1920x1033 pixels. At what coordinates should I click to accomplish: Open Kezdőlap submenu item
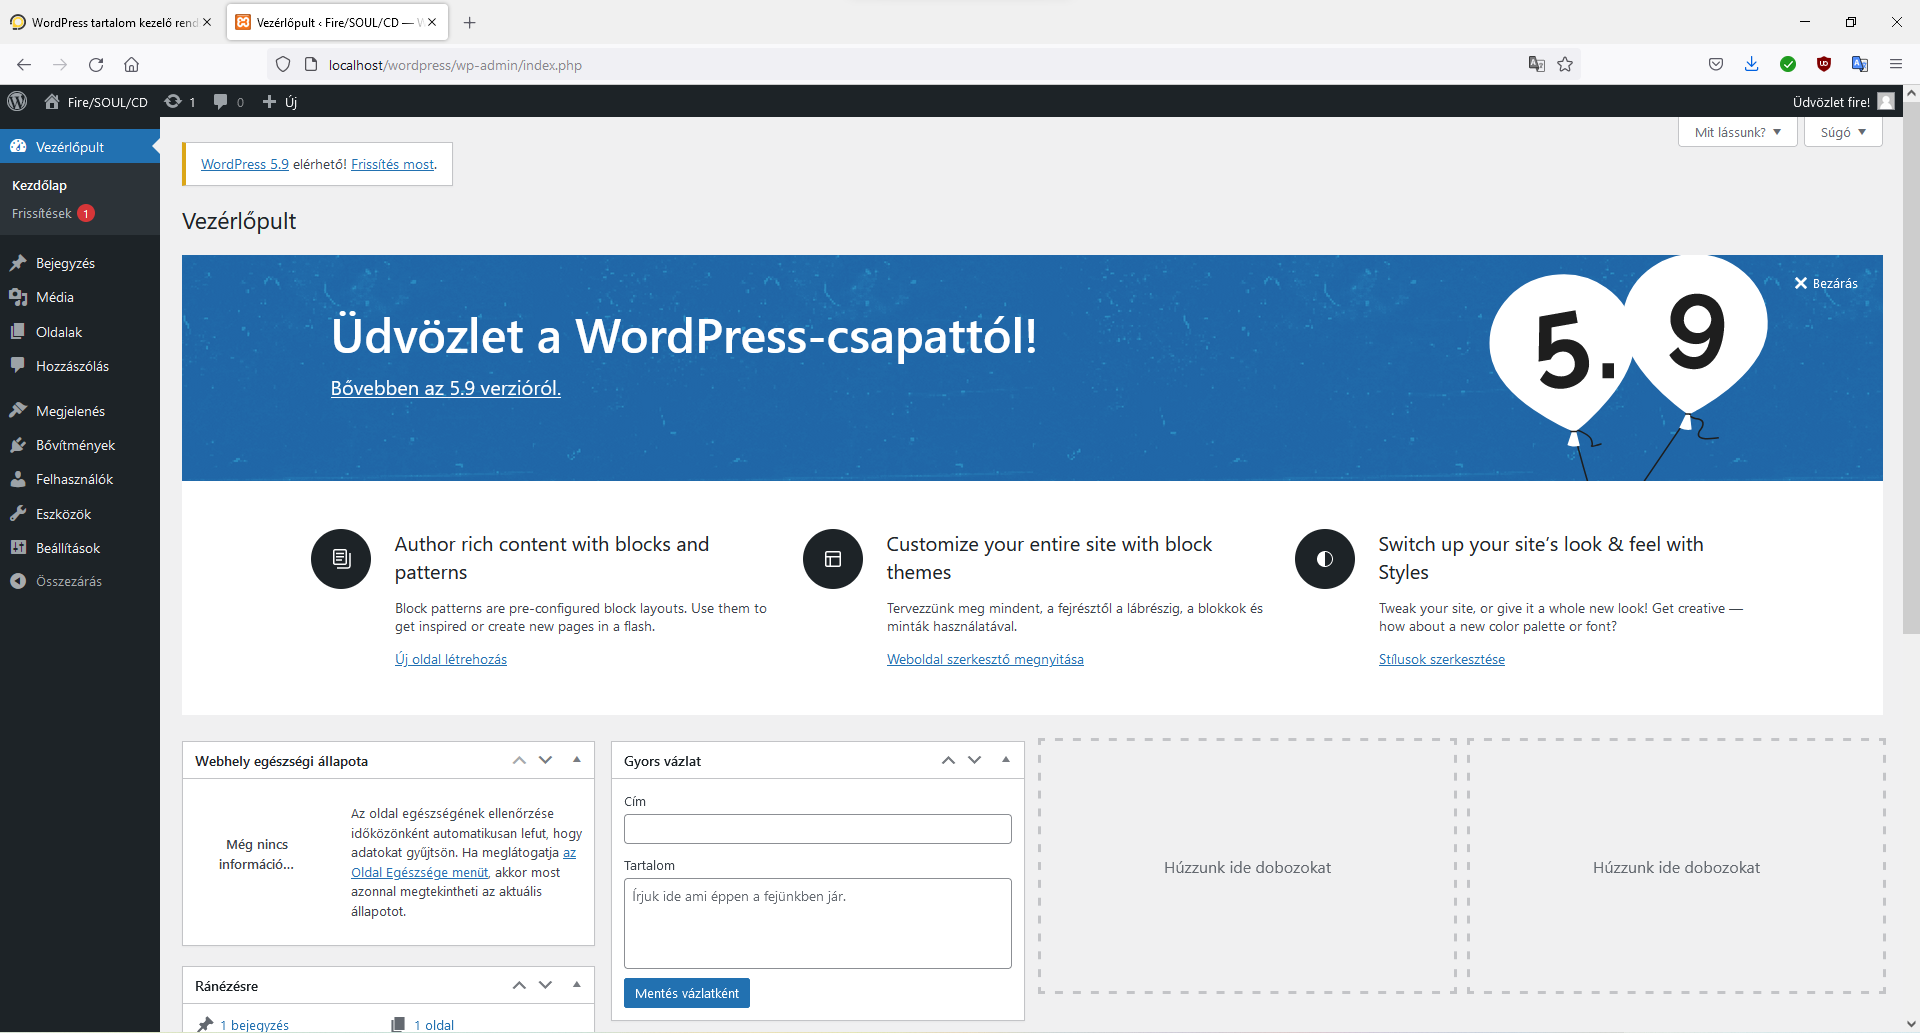tap(39, 185)
